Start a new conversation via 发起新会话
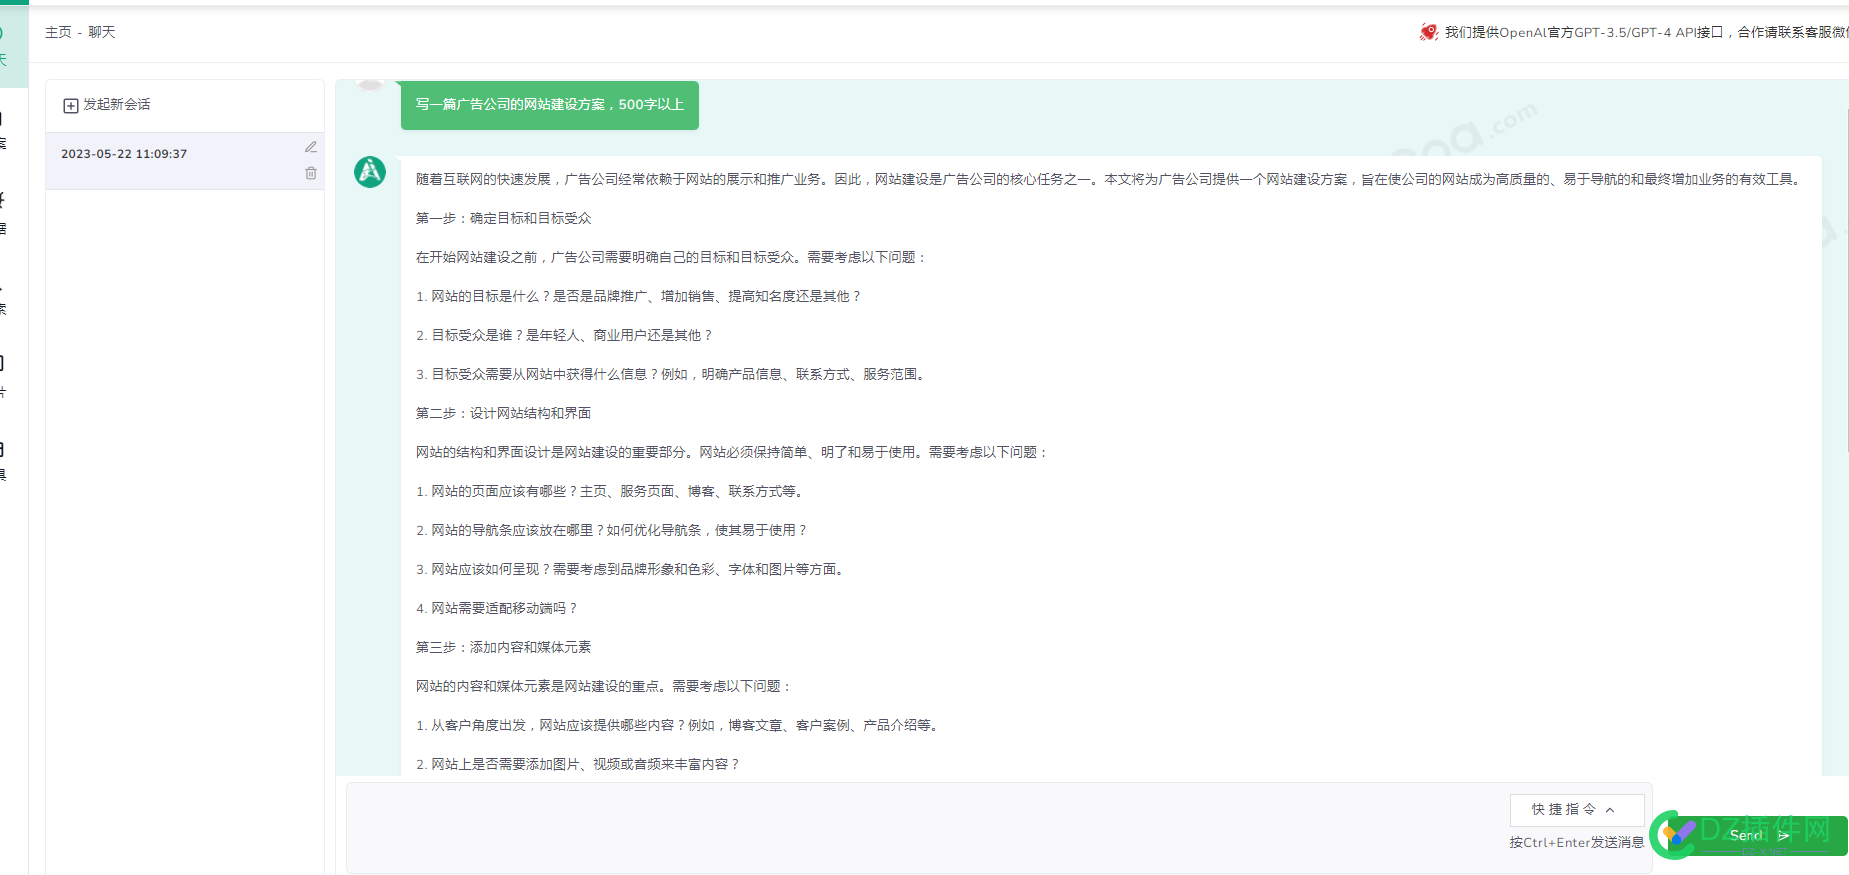The image size is (1849, 875). point(107,105)
